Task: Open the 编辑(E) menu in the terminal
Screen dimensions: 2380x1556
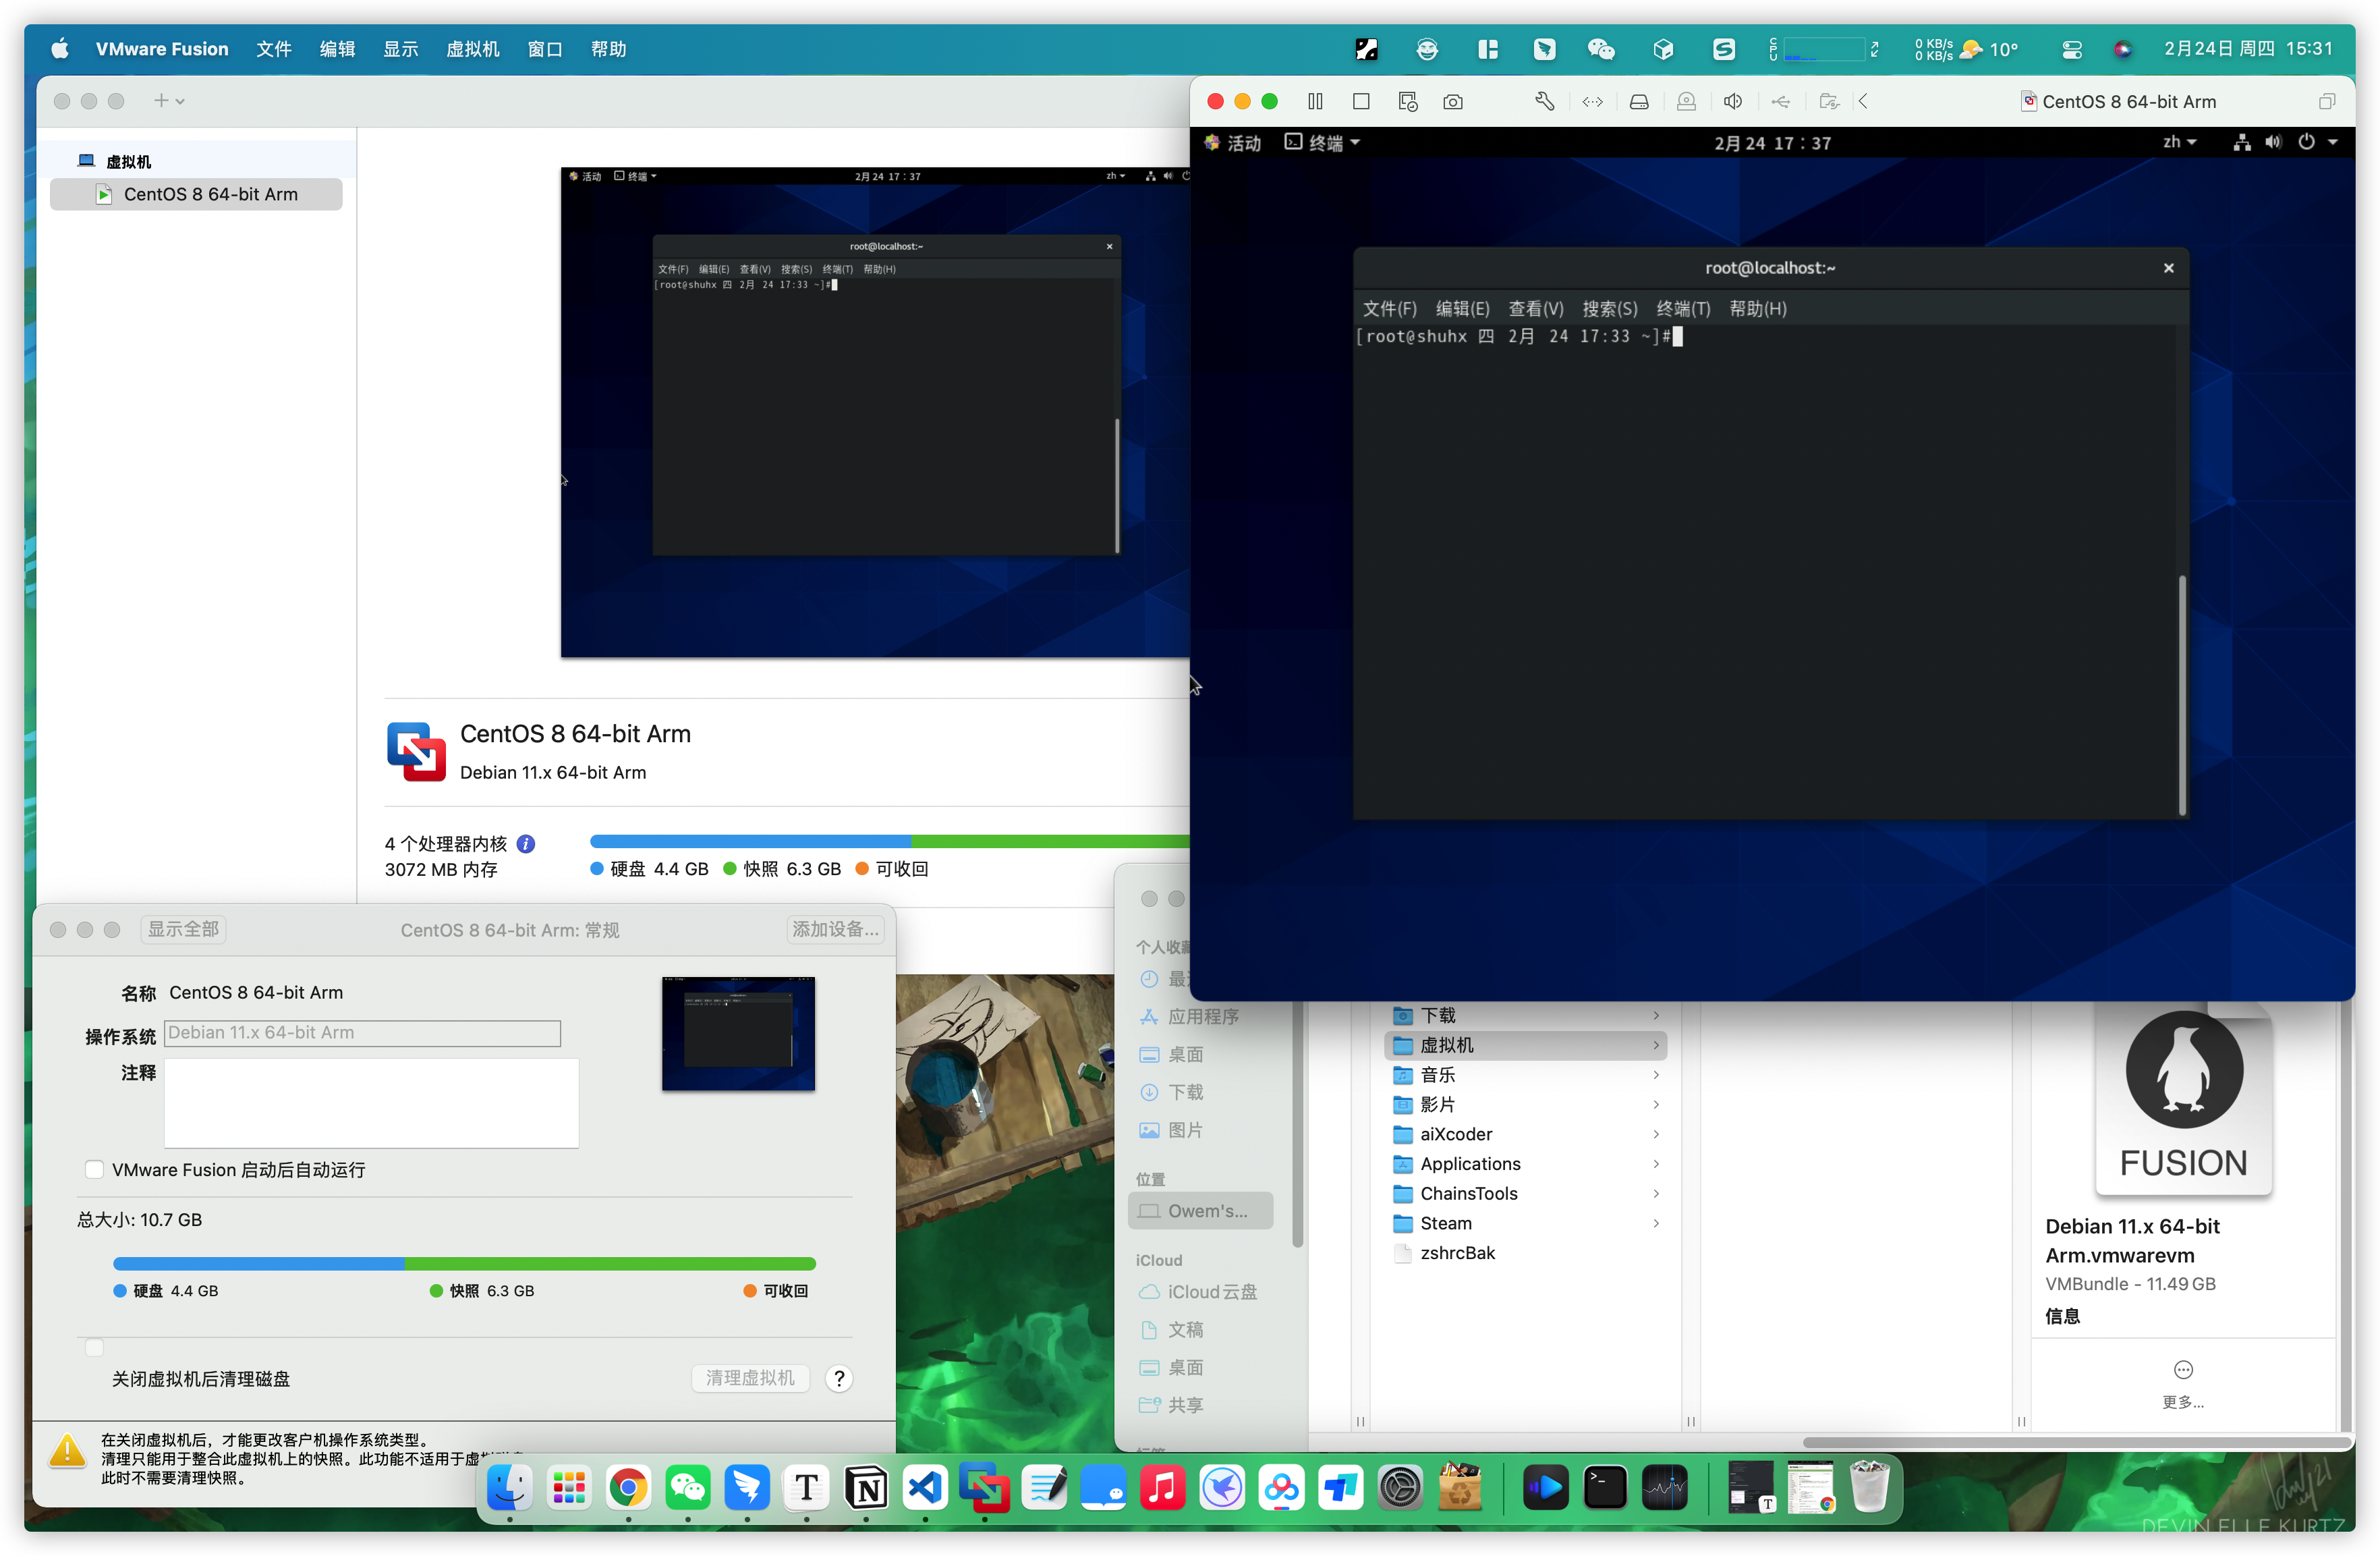Action: tap(1462, 309)
